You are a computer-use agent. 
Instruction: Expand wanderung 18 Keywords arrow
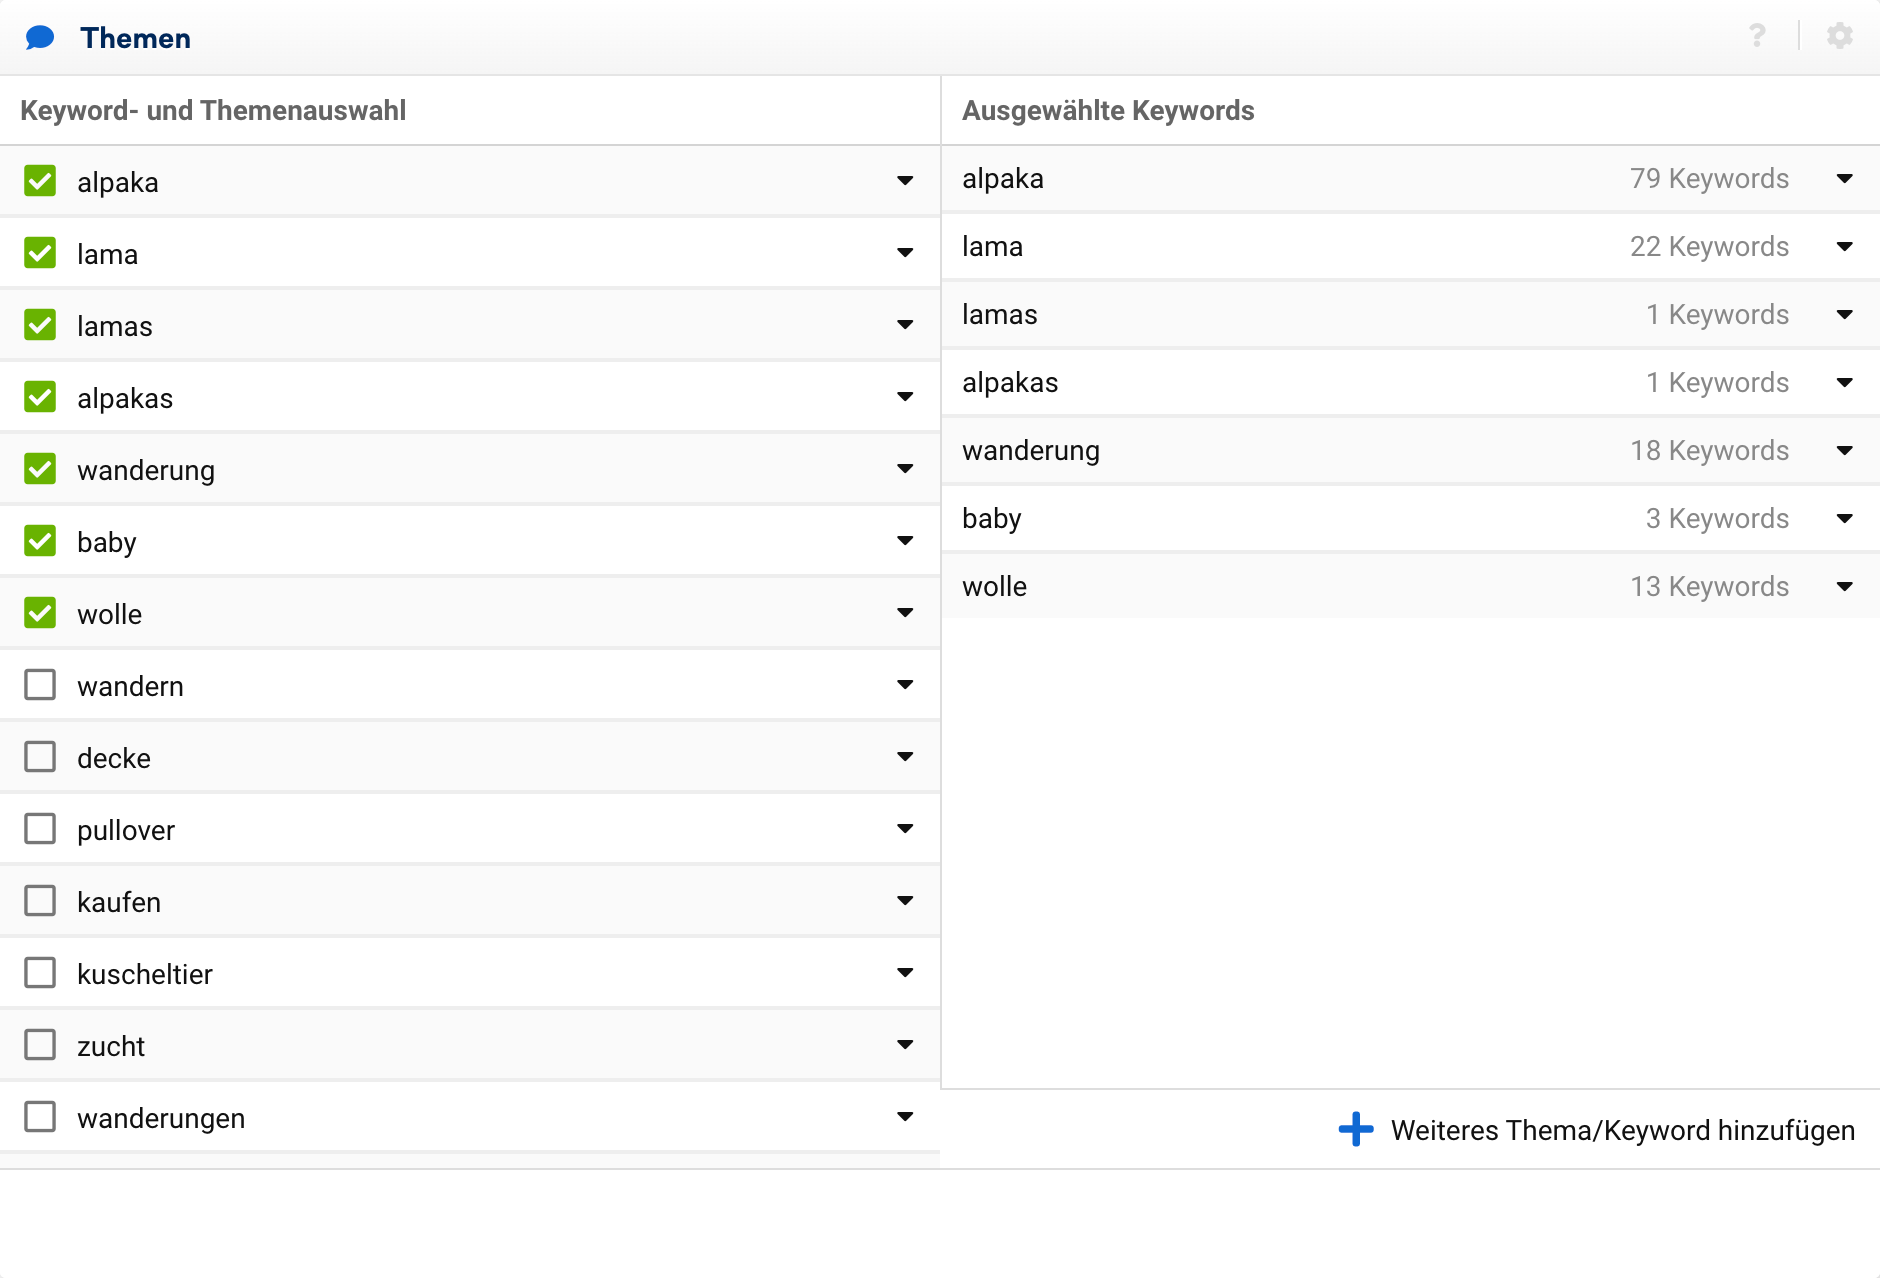tap(1845, 451)
